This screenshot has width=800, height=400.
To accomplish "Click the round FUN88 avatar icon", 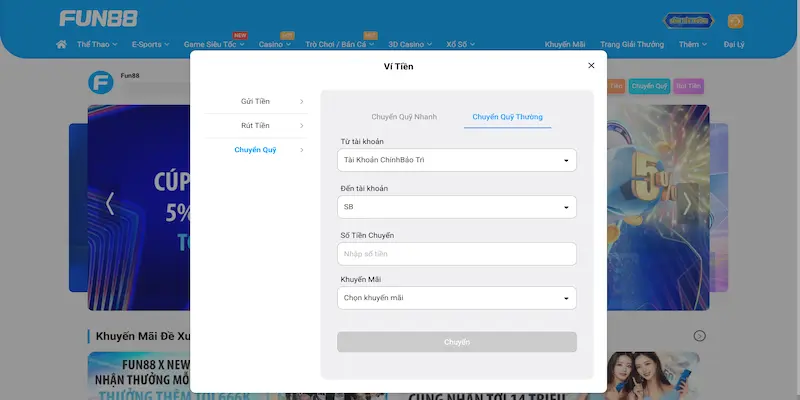I will tap(101, 82).
